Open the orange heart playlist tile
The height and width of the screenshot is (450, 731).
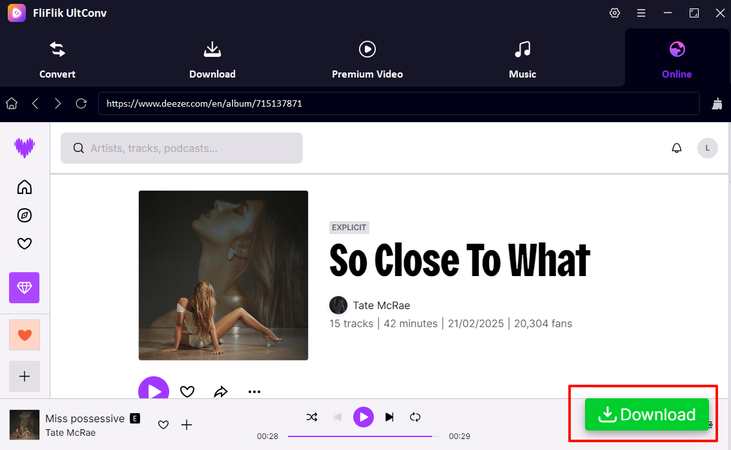tap(24, 335)
